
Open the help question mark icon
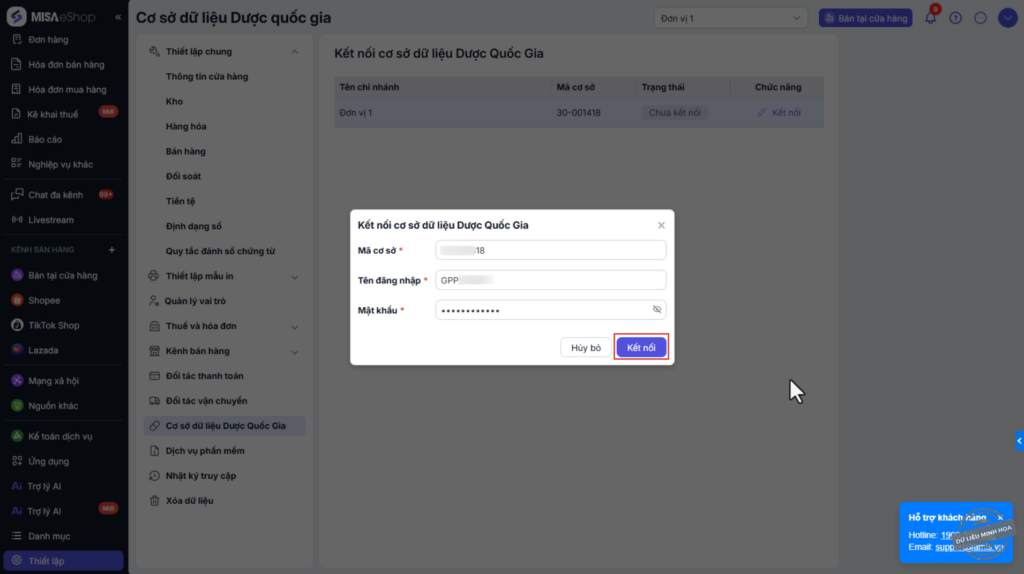pos(955,18)
